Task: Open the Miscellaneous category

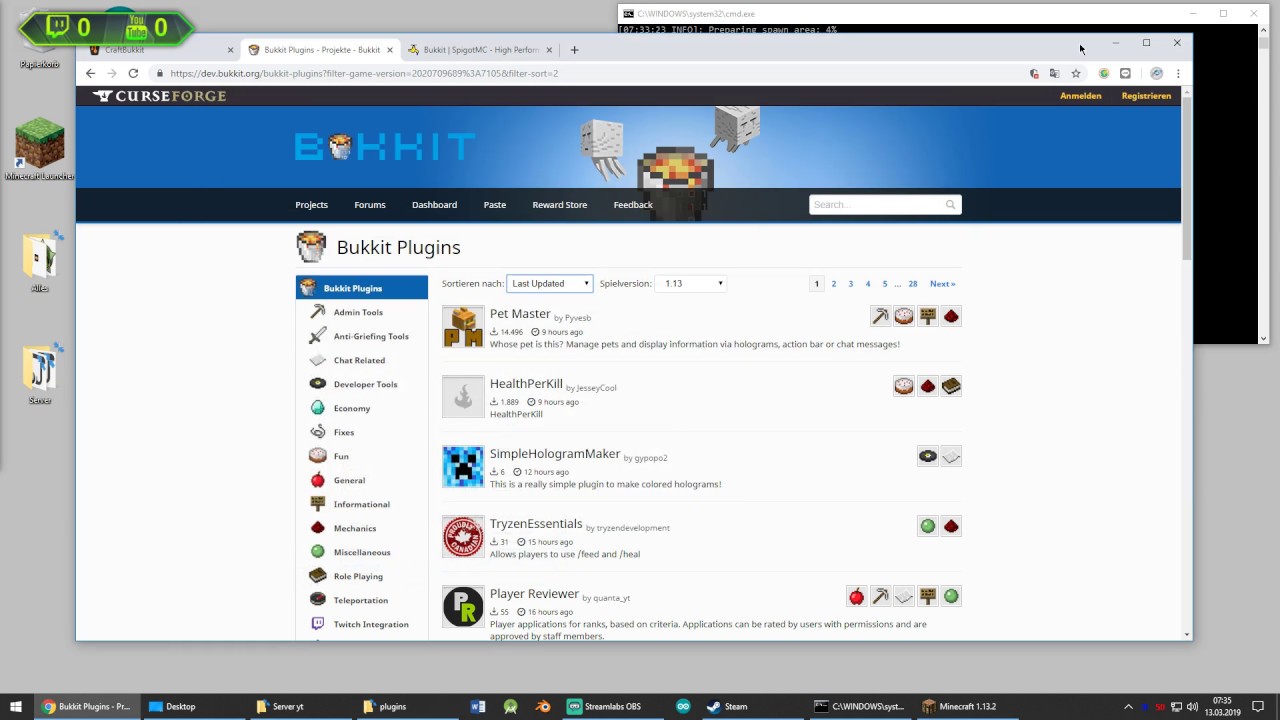Action: coord(362,552)
